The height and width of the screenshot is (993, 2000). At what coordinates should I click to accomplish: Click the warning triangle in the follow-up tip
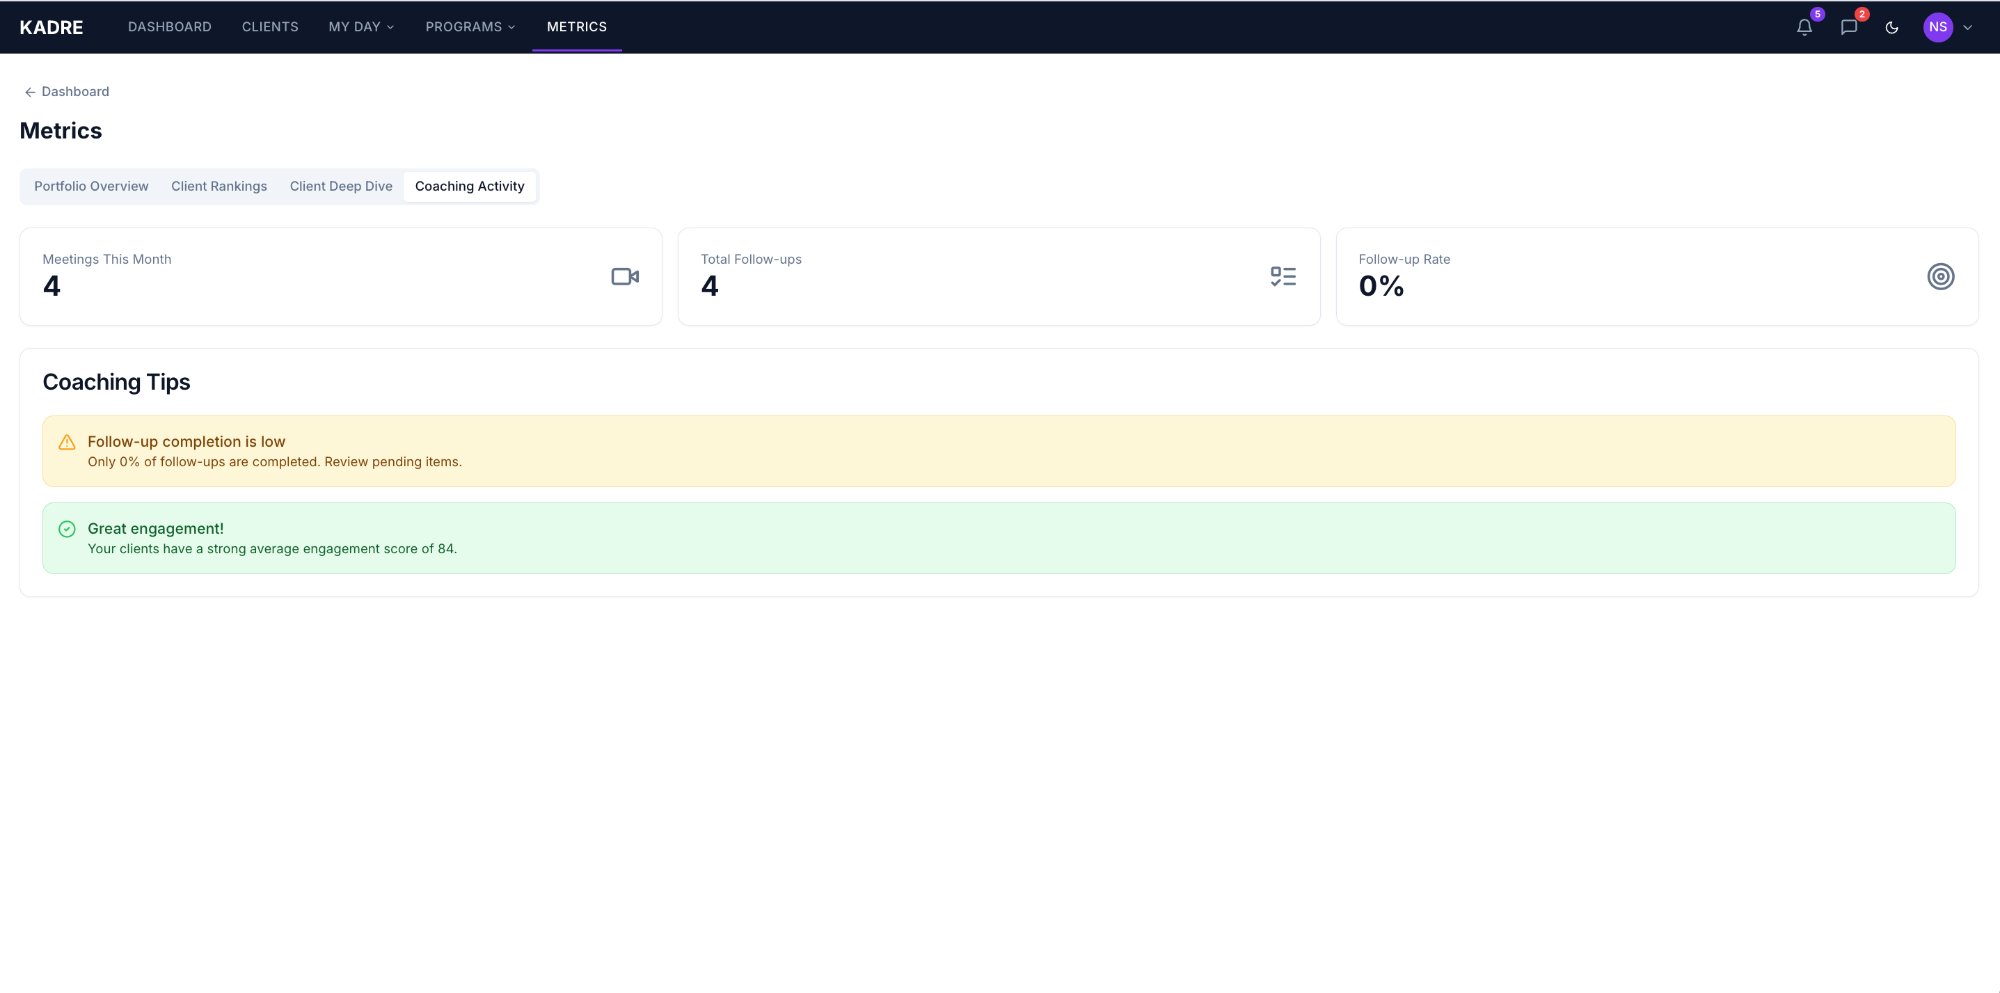point(66,441)
